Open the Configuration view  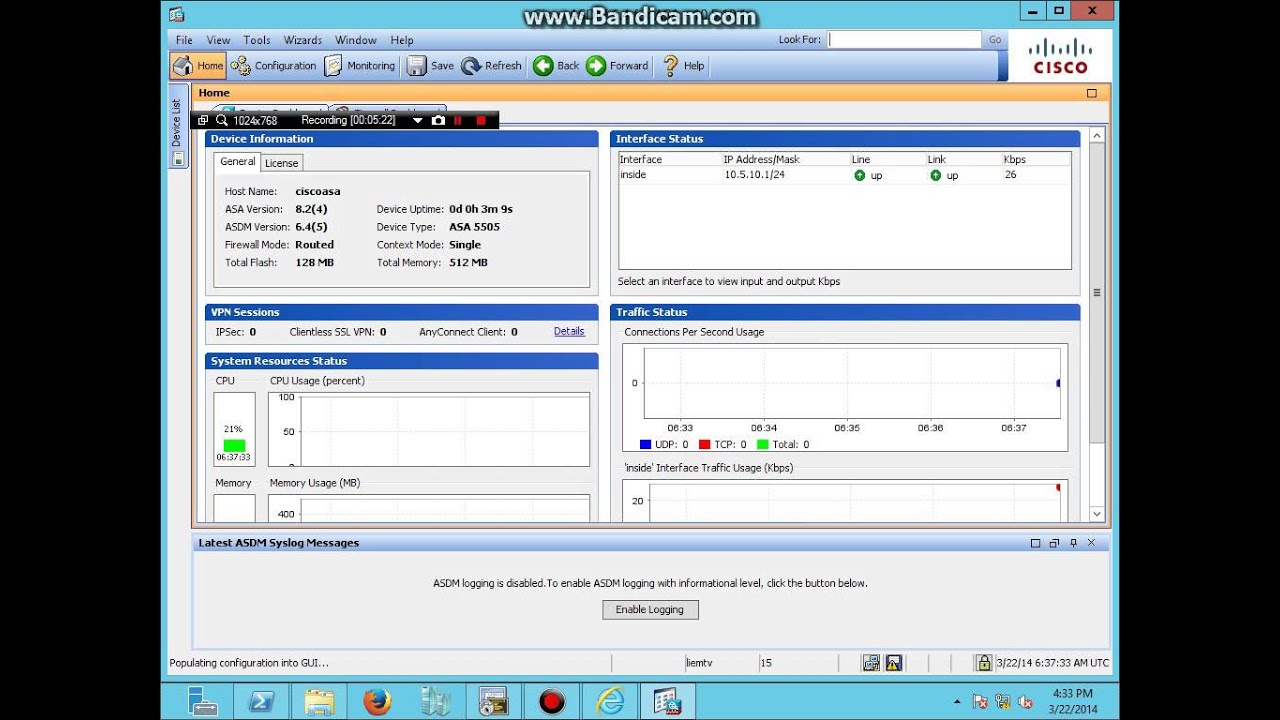tap(273, 66)
